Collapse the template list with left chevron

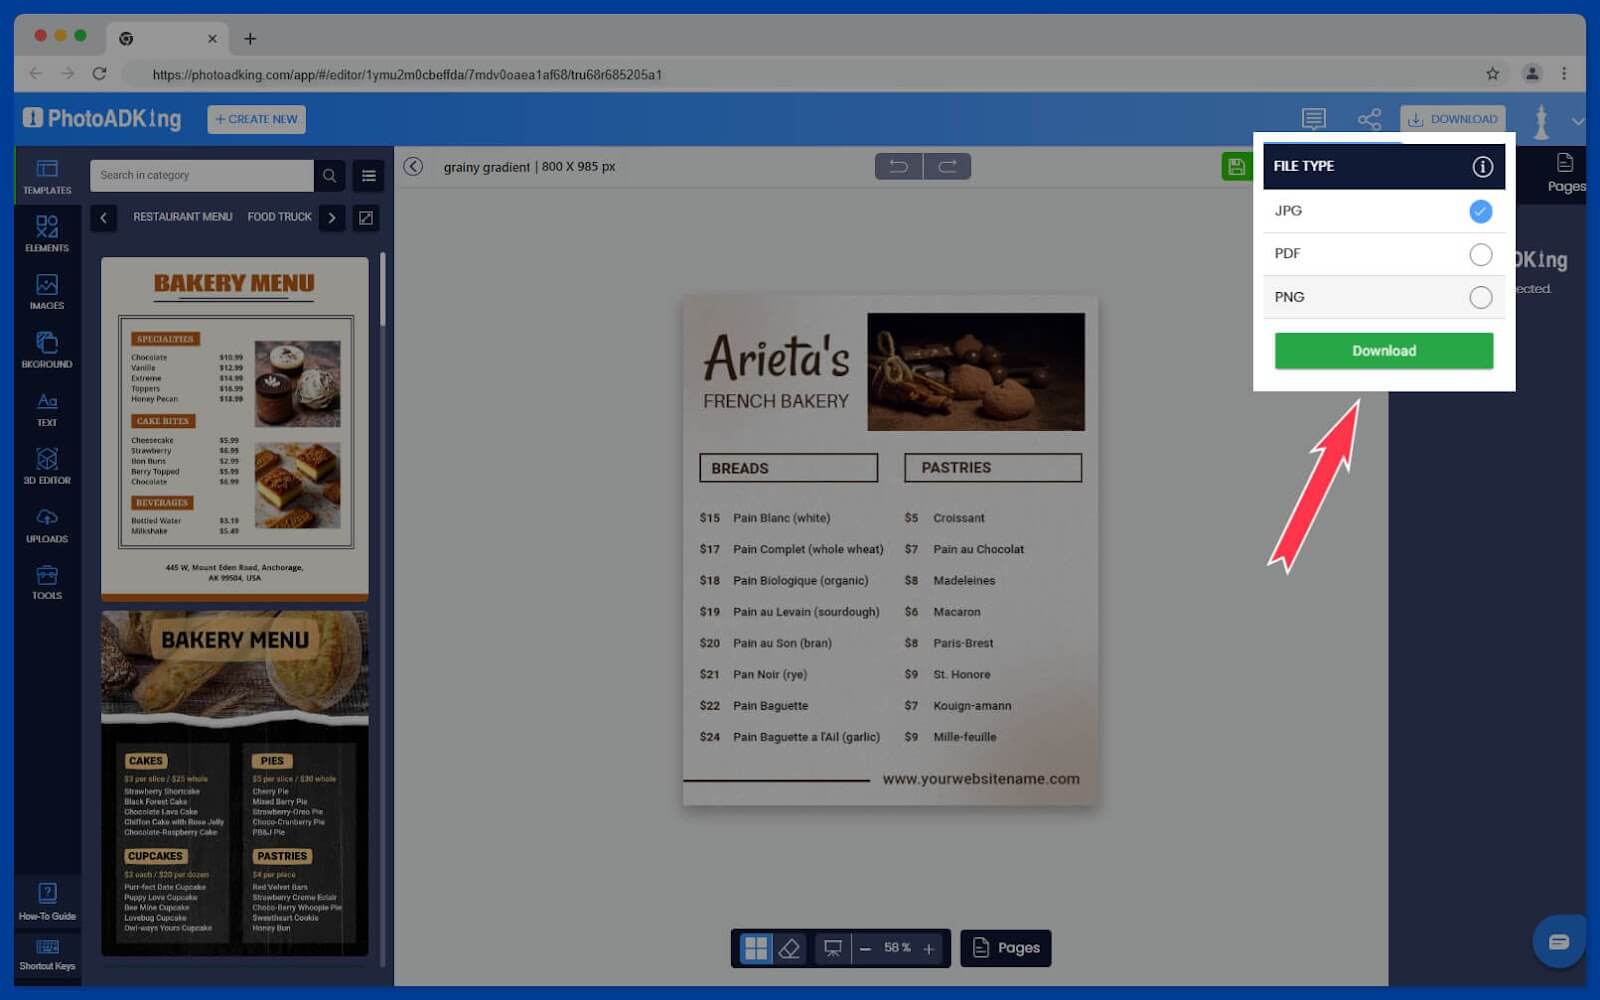tap(103, 217)
